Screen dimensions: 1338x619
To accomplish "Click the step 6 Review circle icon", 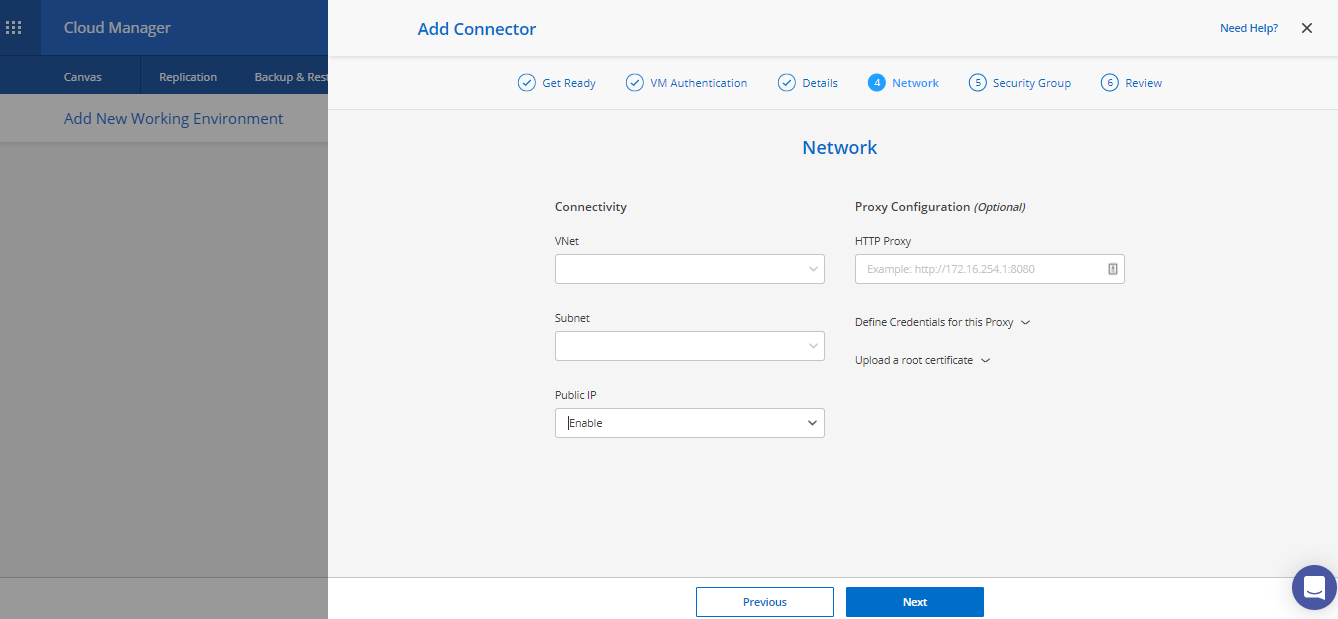I will click(x=1109, y=83).
